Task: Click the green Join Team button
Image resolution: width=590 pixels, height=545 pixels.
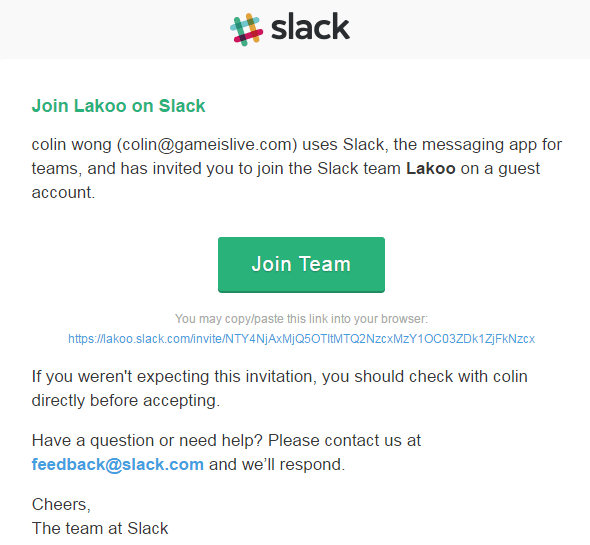Action: click(x=301, y=265)
